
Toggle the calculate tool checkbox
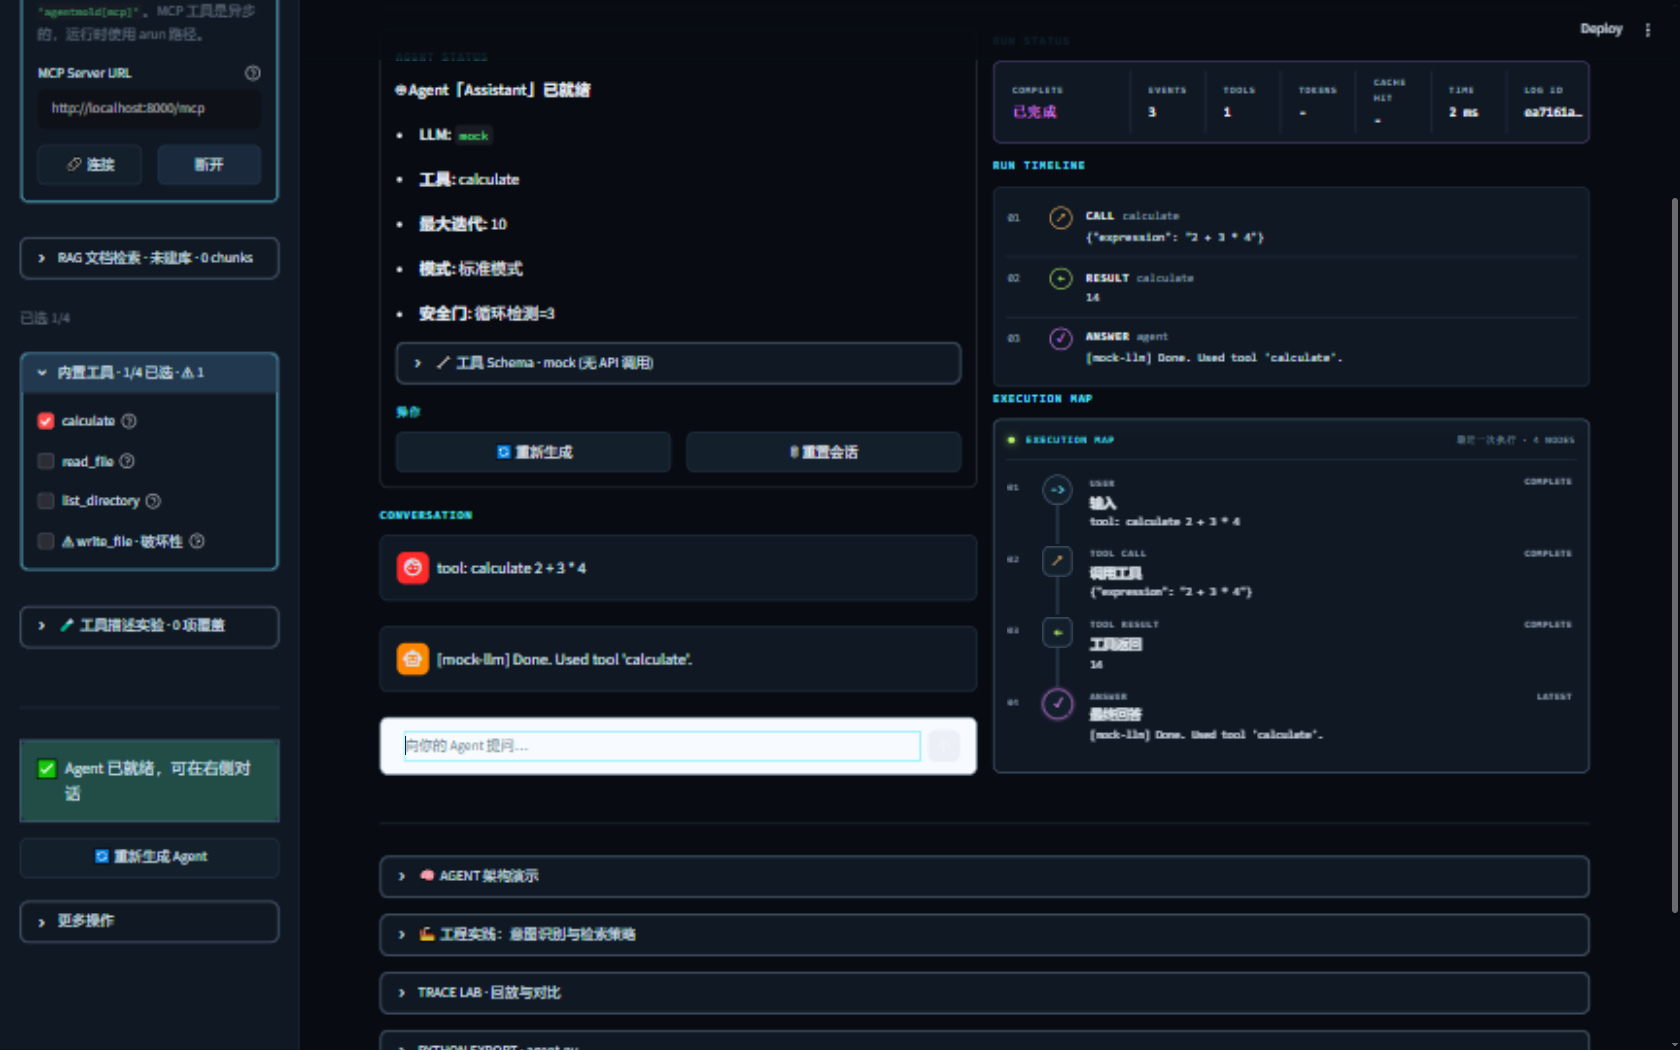(46, 421)
